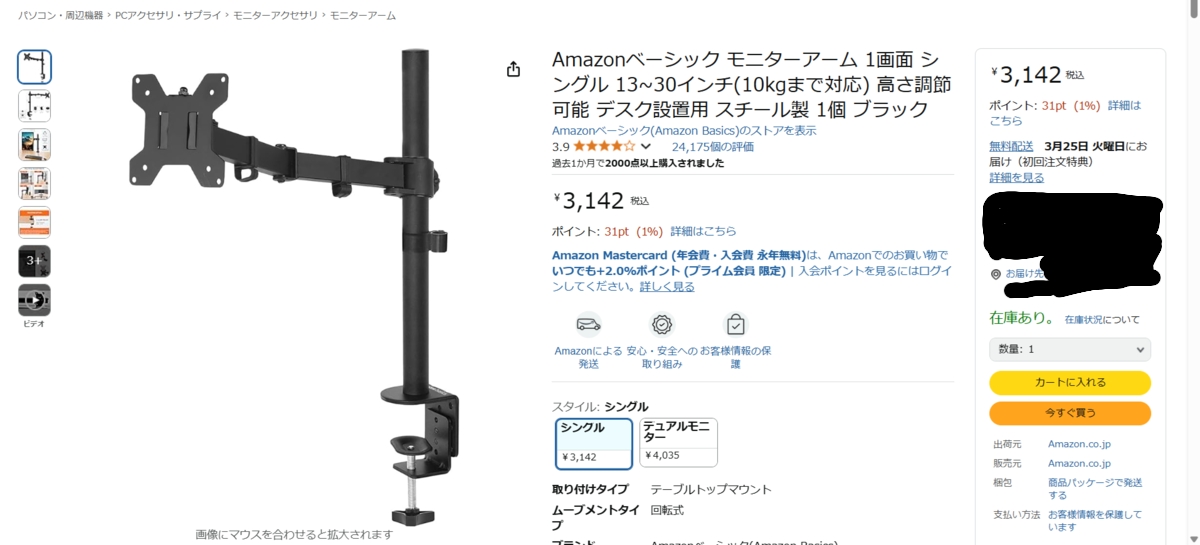1200x545 pixels.
Task: Click the delivery location pin icon
Action: coord(996,273)
